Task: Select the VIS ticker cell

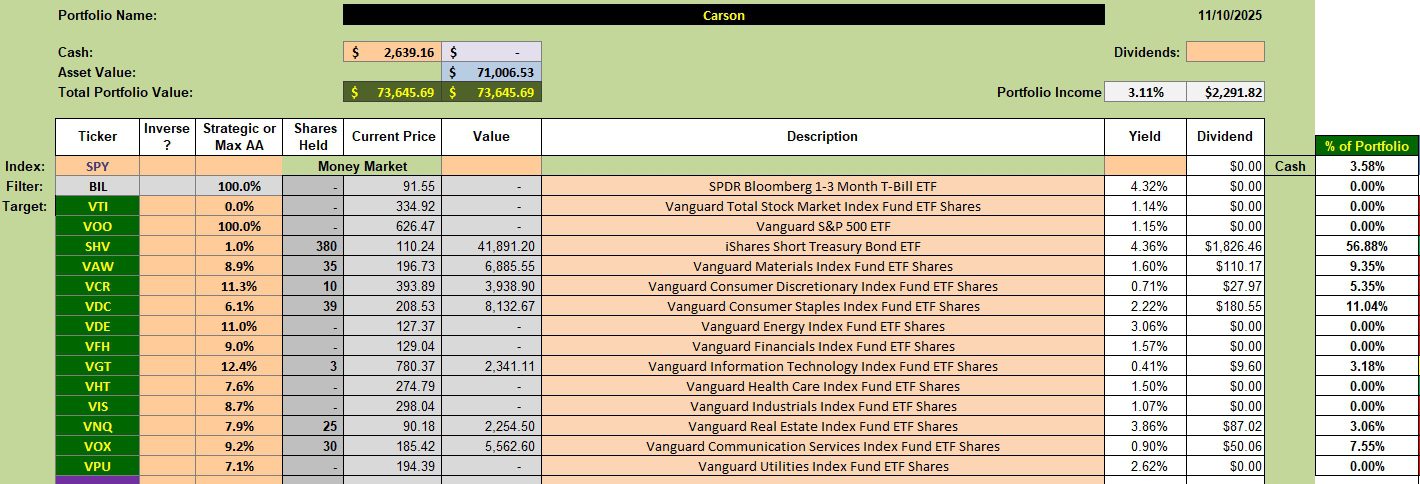Action: 97,406
